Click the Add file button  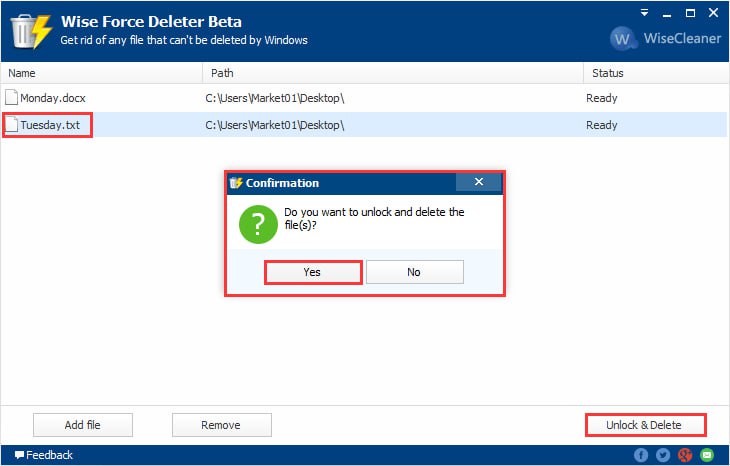point(82,425)
